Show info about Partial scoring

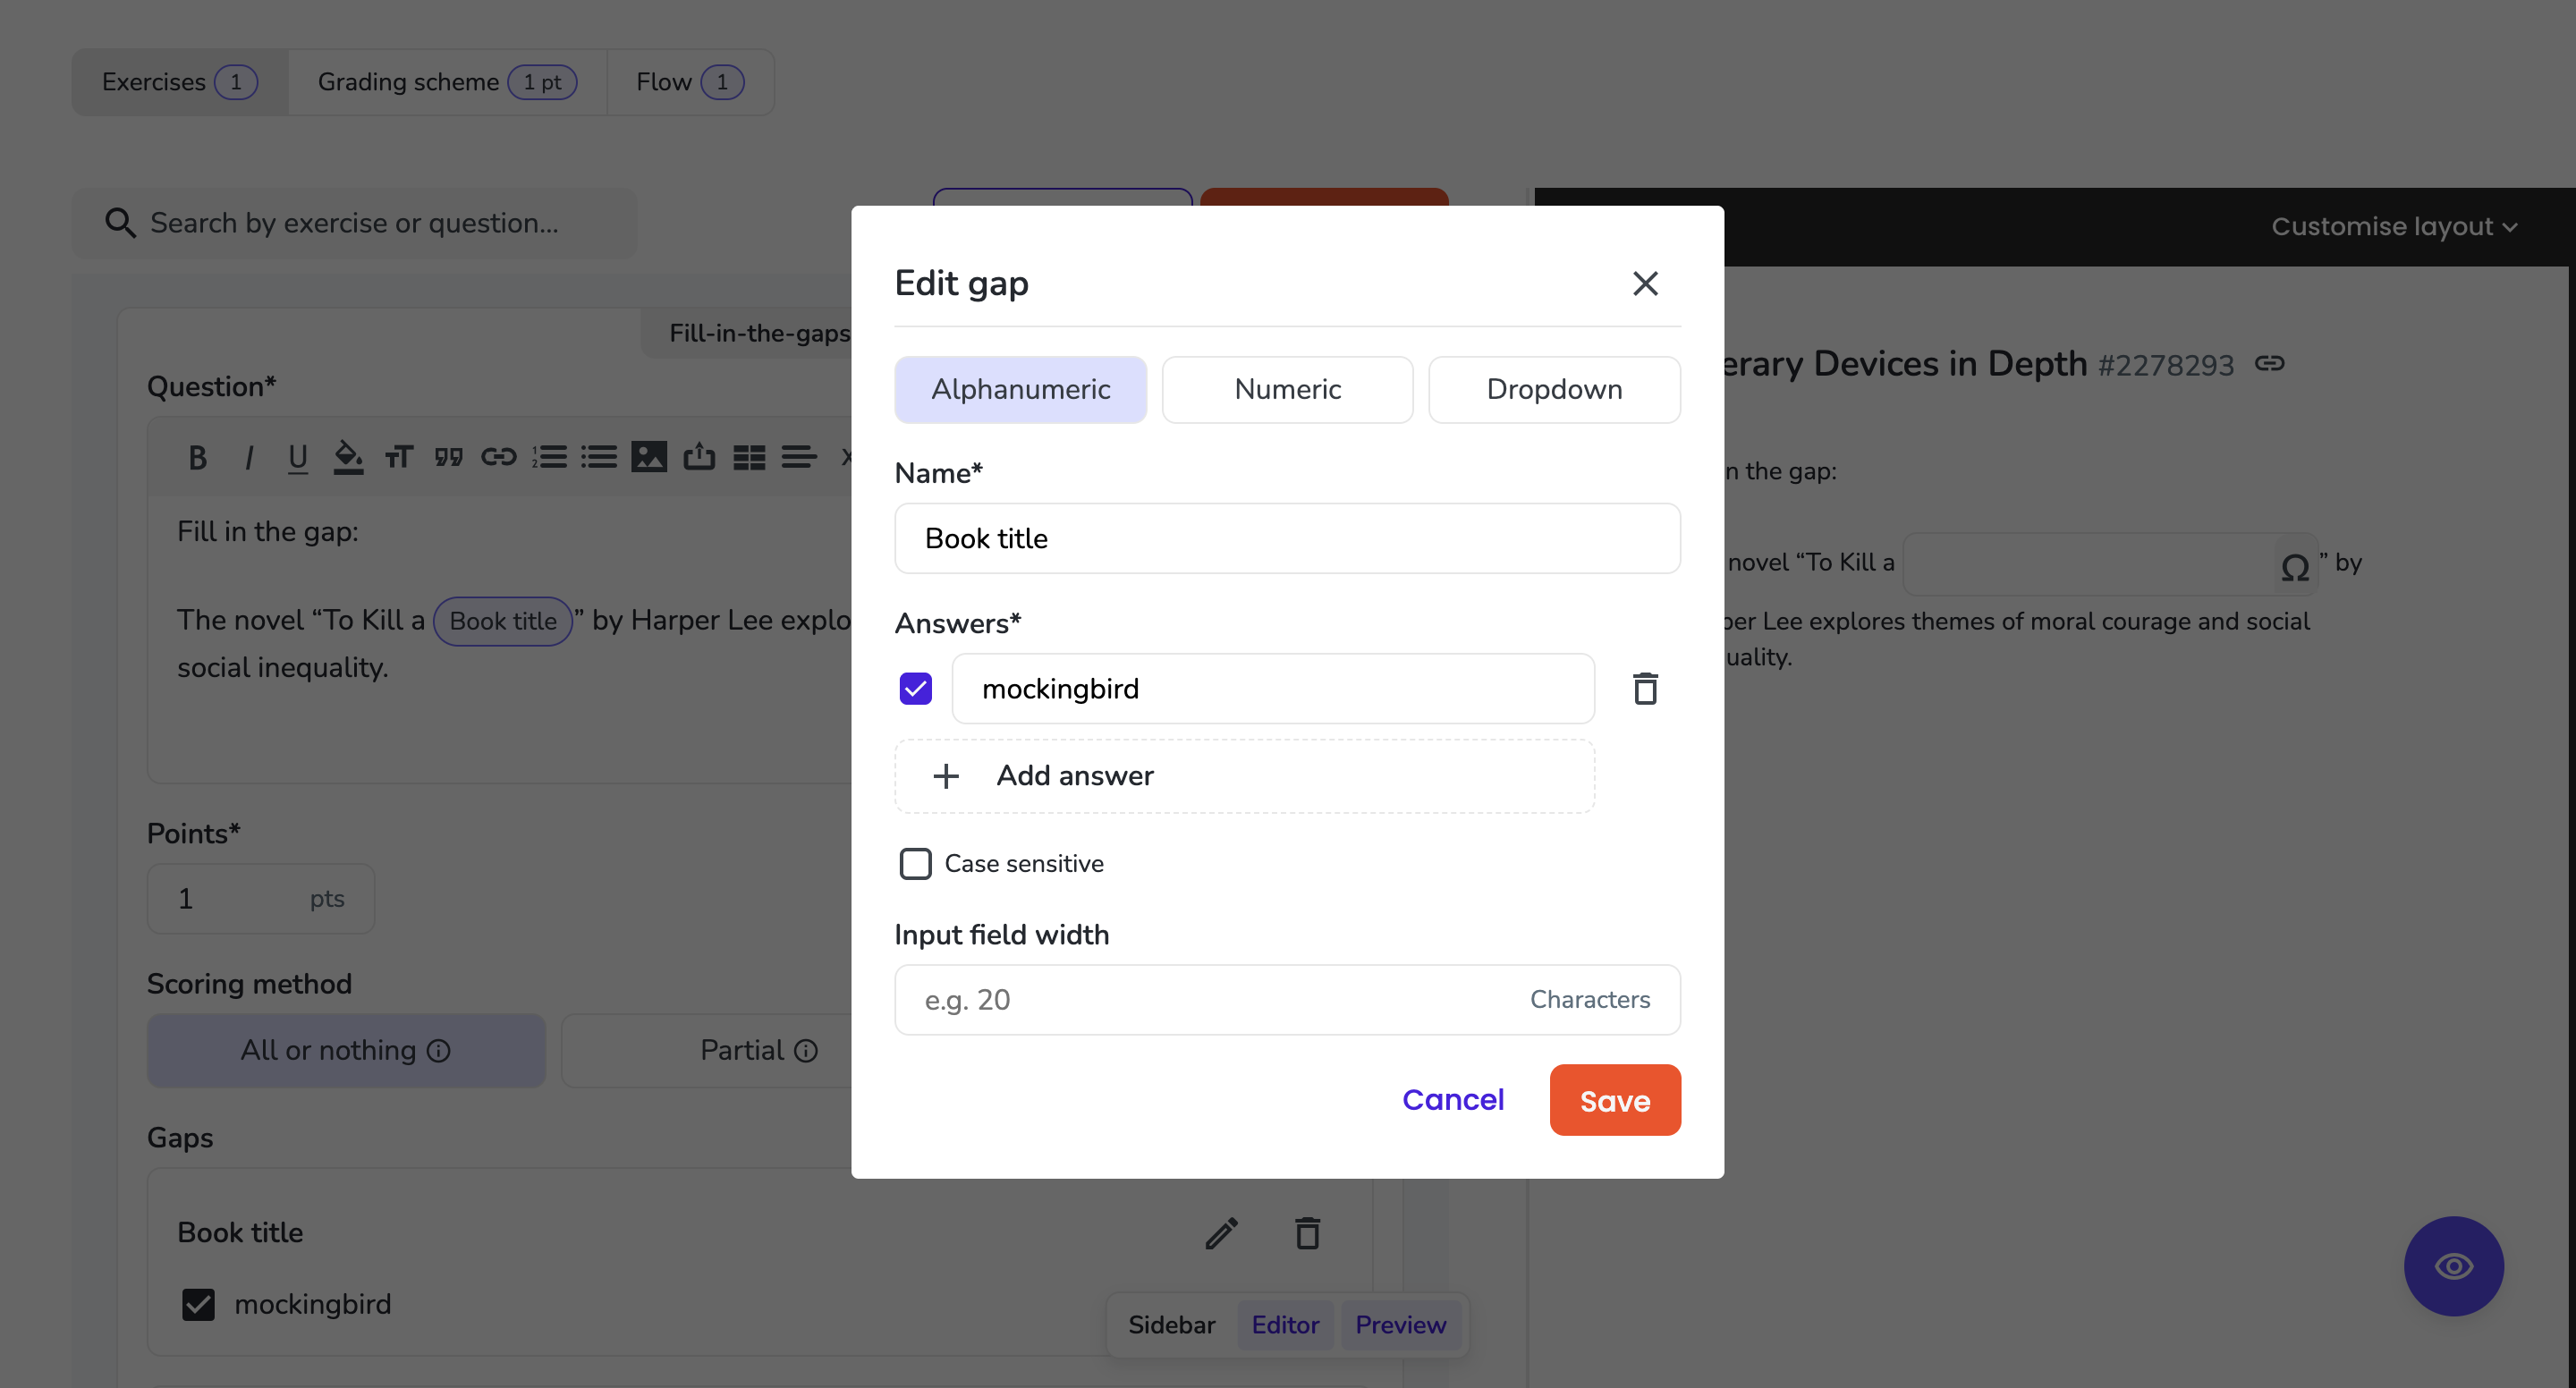pos(805,1051)
